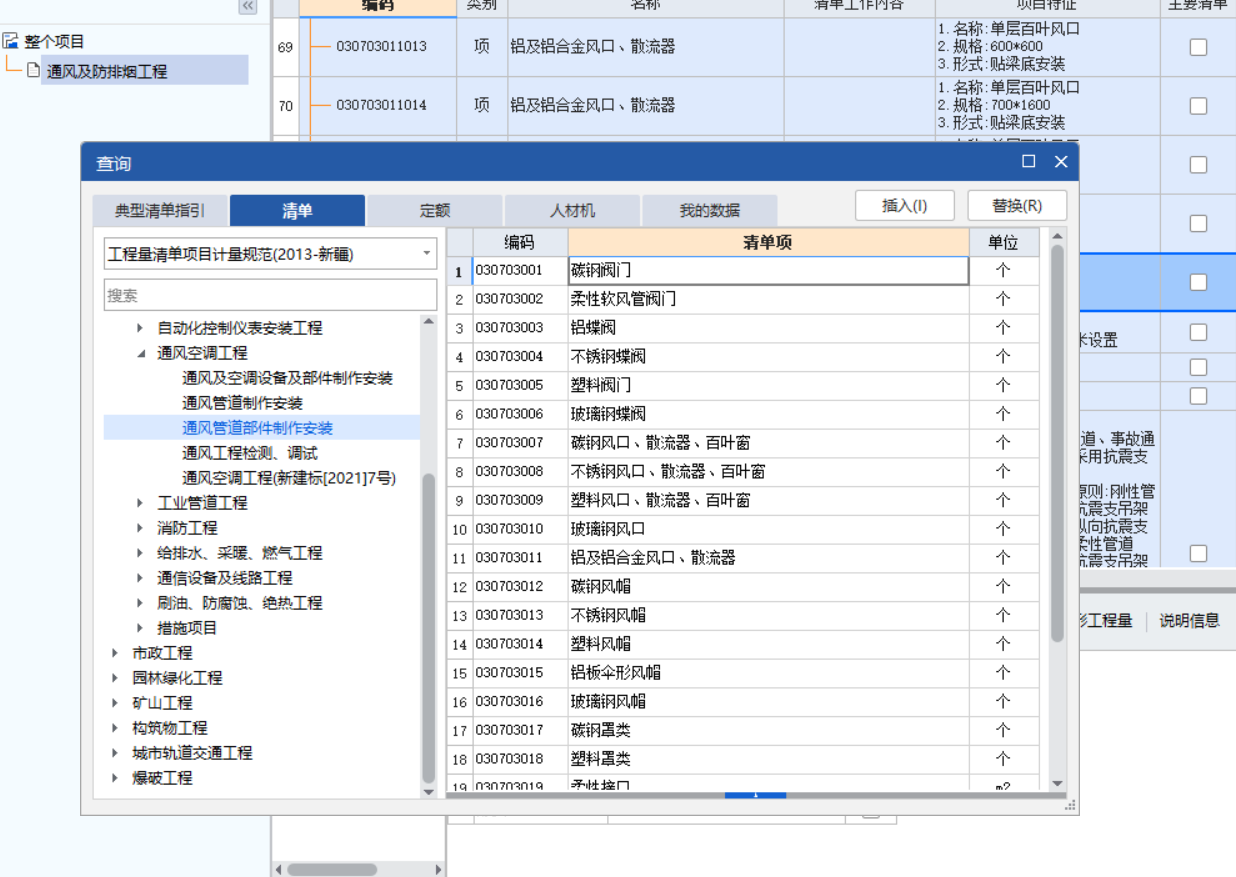This screenshot has height=877, width=1236.
Task: Click the bottom horizontal scrollbar right arrow
Action: click(438, 869)
